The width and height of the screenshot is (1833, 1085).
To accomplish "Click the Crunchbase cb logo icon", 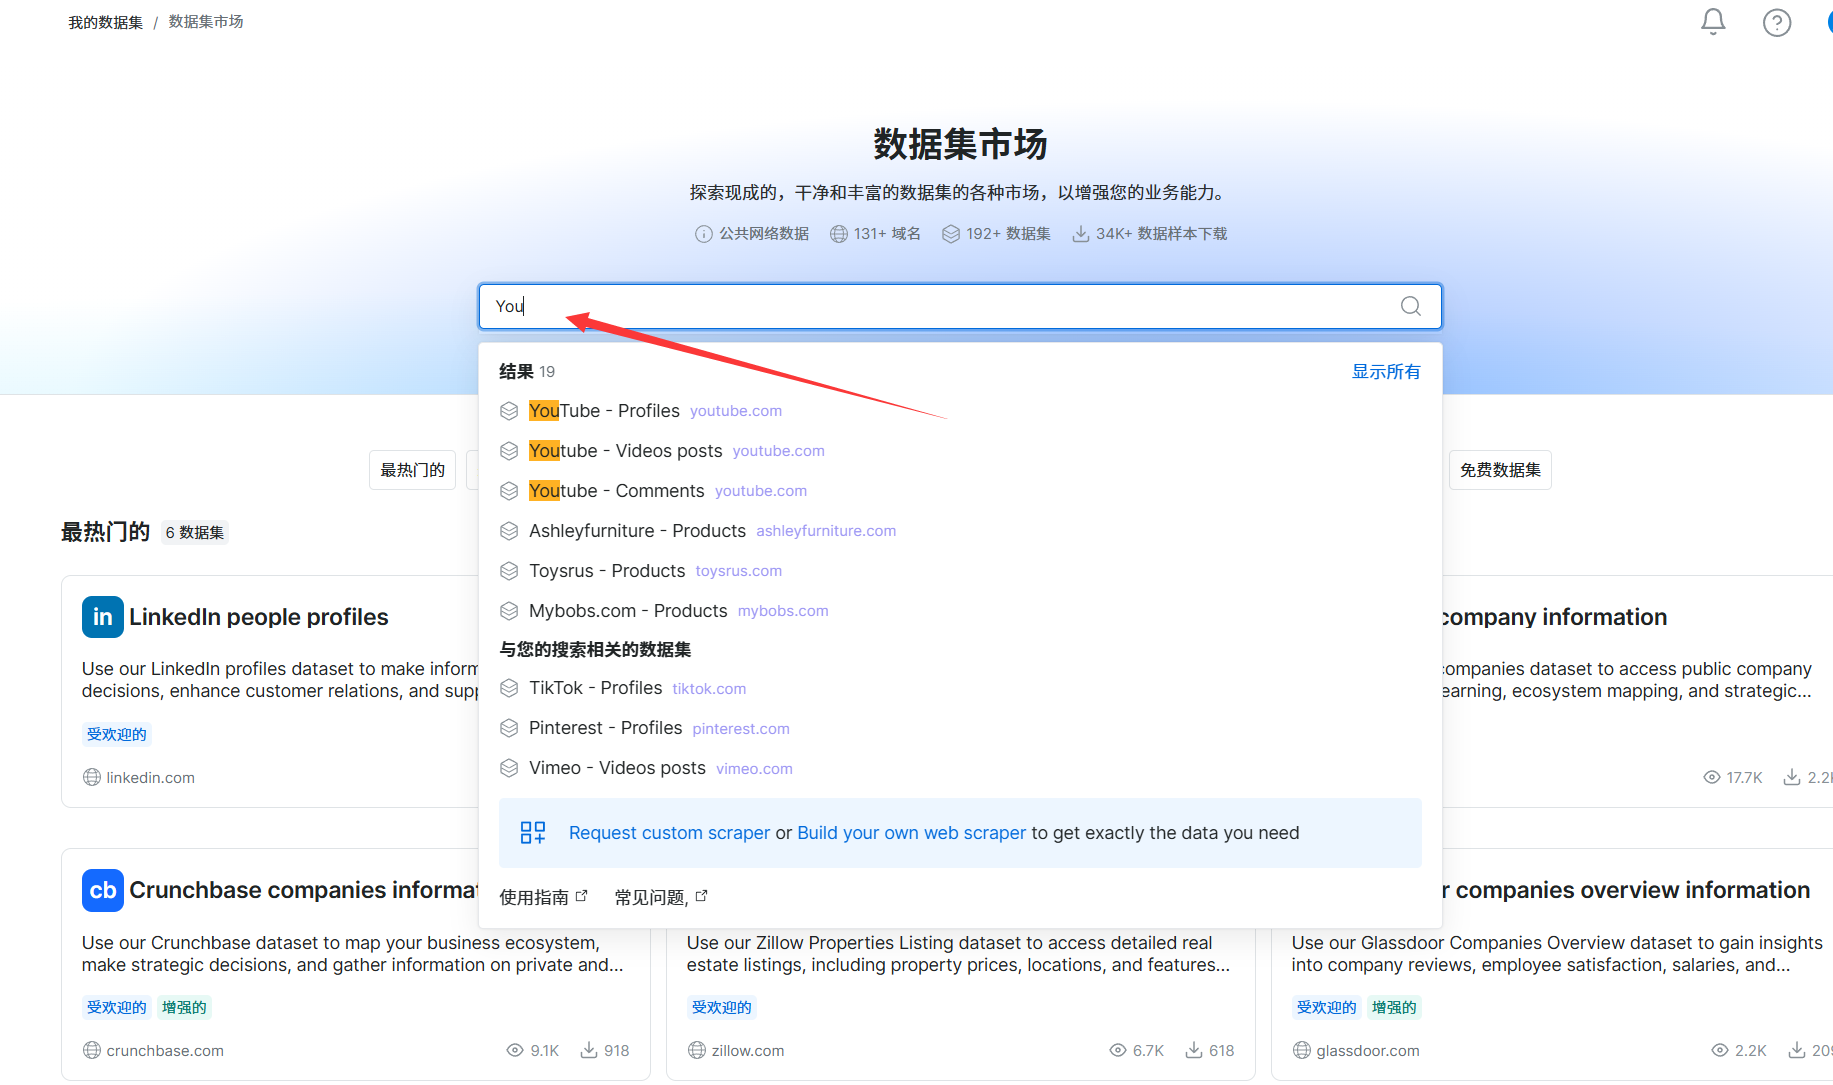I will pos(103,890).
